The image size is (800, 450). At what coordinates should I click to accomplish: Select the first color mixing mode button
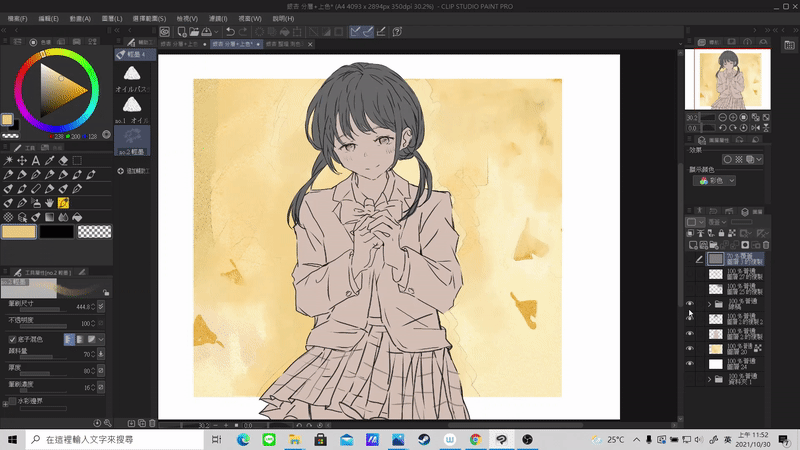(x=69, y=339)
